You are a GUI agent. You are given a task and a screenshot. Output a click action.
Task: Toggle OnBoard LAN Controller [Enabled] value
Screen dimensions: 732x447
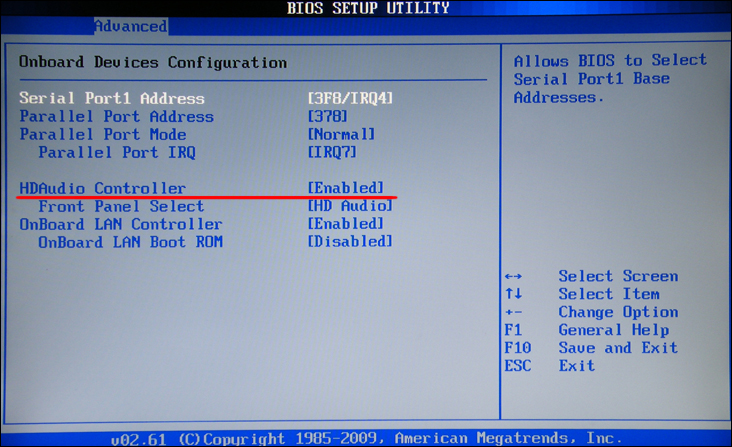click(345, 224)
